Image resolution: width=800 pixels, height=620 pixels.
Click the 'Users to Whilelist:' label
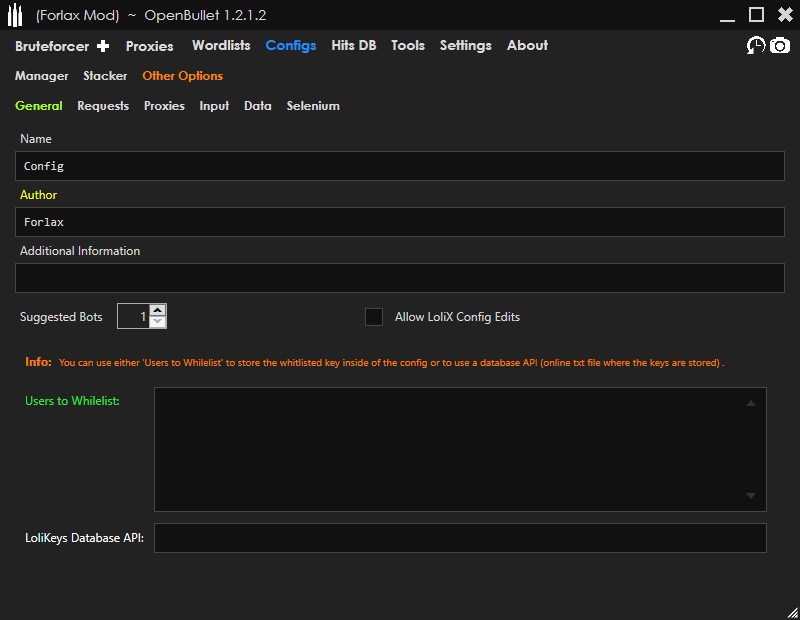click(72, 401)
